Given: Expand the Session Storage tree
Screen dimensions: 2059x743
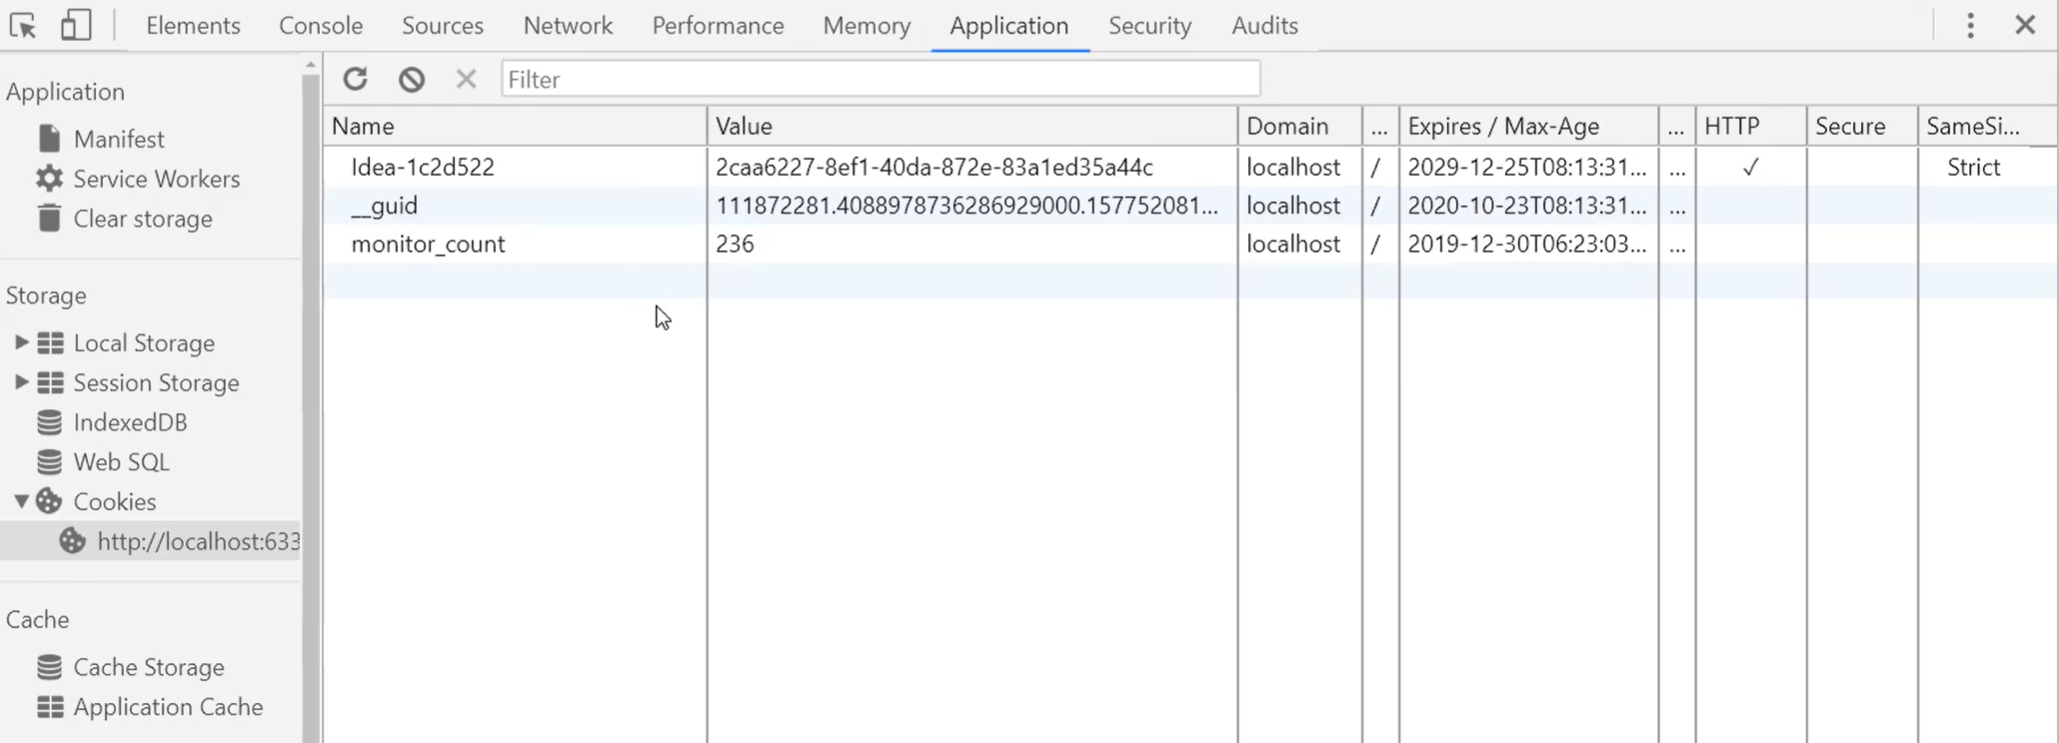Looking at the screenshot, I should point(20,382).
